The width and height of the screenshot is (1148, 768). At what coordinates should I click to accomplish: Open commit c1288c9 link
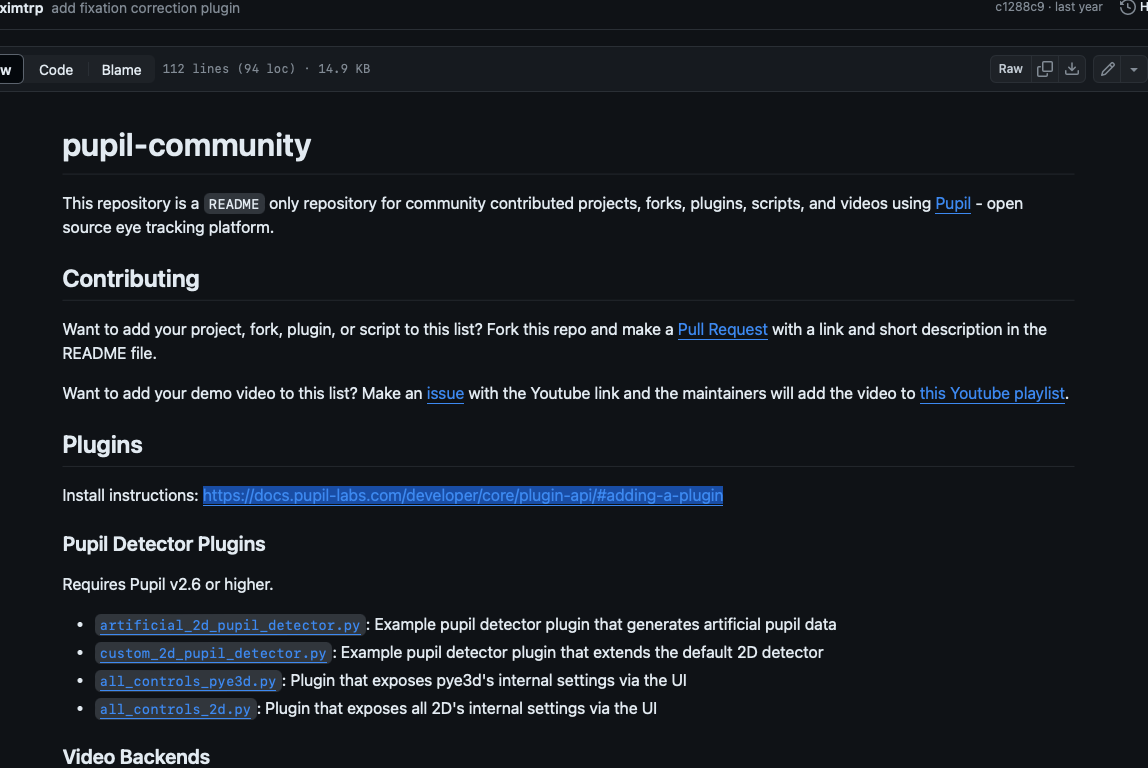pos(1019,7)
